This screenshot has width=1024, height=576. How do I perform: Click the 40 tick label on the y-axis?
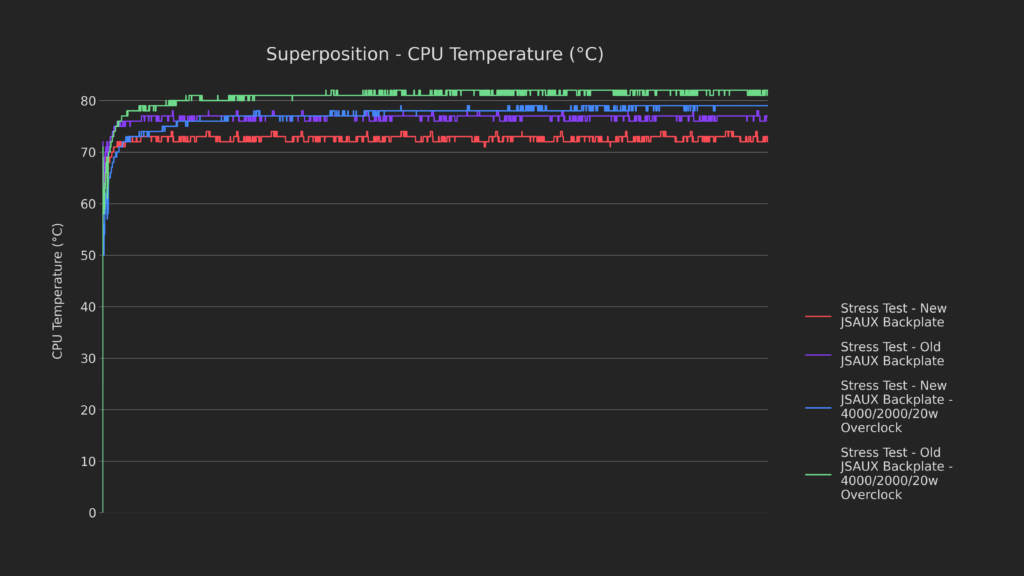pyautogui.click(x=88, y=307)
